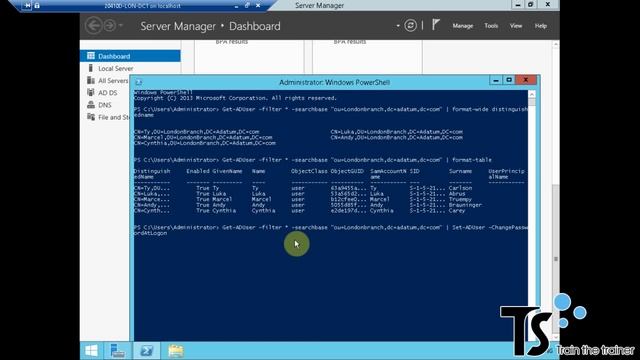The height and width of the screenshot is (360, 640).
Task: Minimize the PowerShell window
Action: click(x=496, y=80)
